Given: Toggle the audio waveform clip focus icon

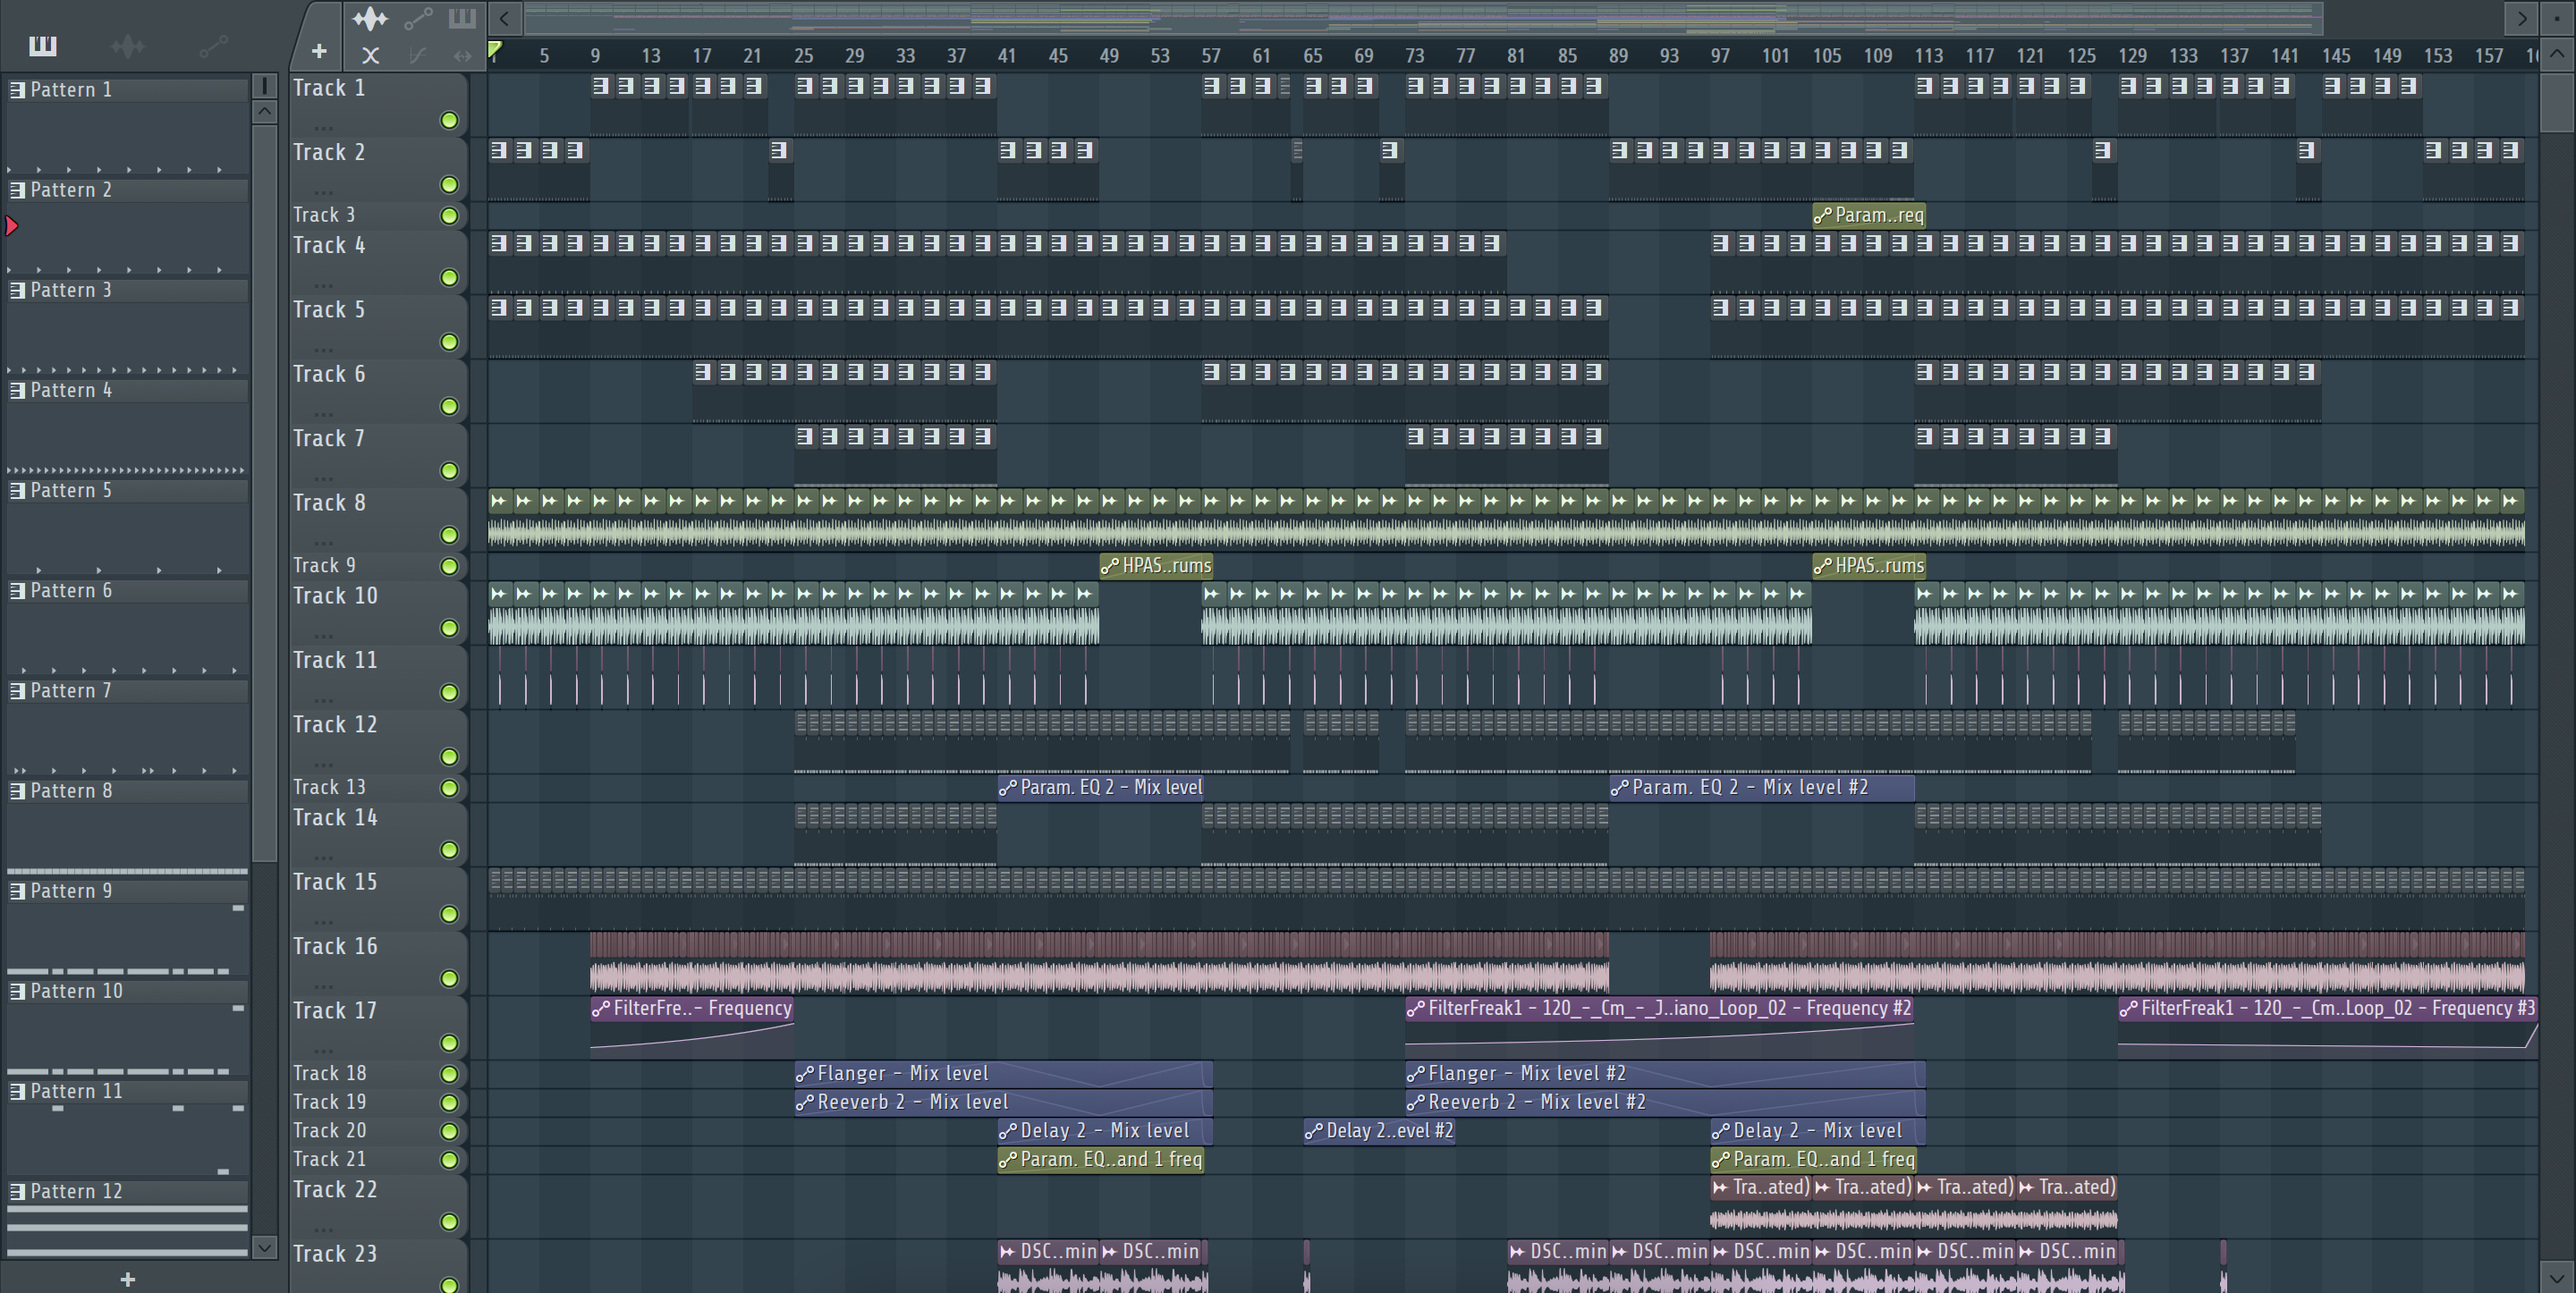Looking at the screenshot, I should click(370, 18).
